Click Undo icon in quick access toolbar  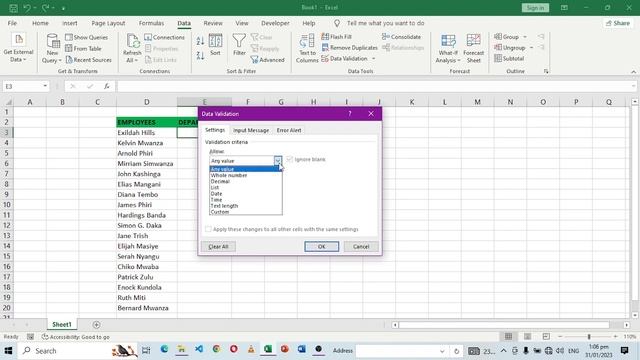coord(27,8)
